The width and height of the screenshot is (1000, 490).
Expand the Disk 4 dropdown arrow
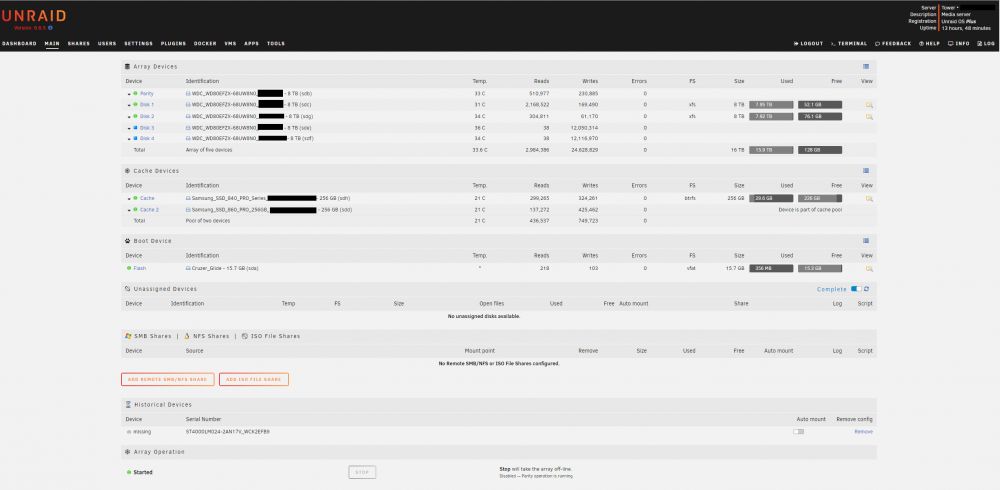click(x=129, y=139)
